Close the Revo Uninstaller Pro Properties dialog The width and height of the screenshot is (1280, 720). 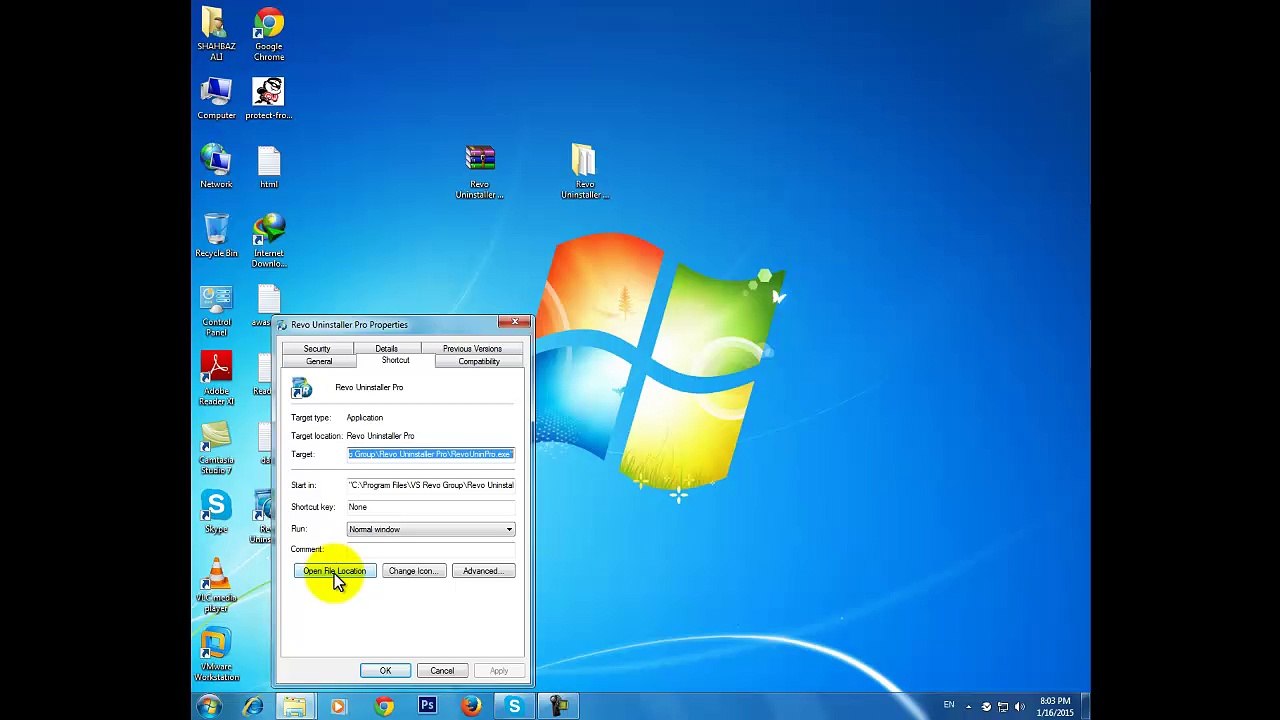pyautogui.click(x=515, y=322)
